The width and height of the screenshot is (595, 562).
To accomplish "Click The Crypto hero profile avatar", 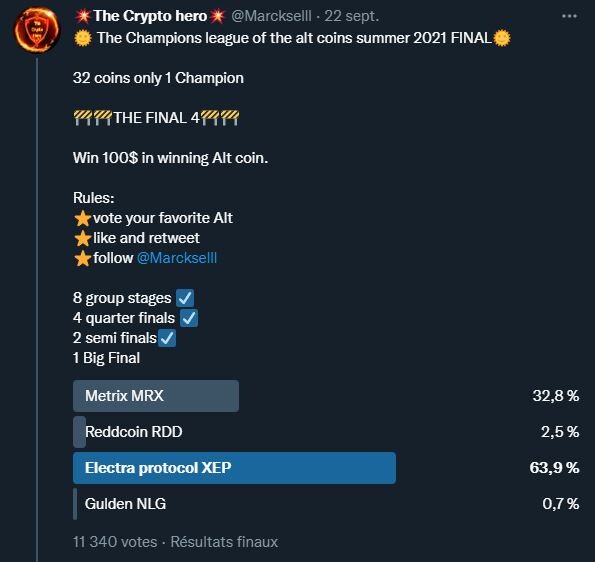I will [37, 30].
